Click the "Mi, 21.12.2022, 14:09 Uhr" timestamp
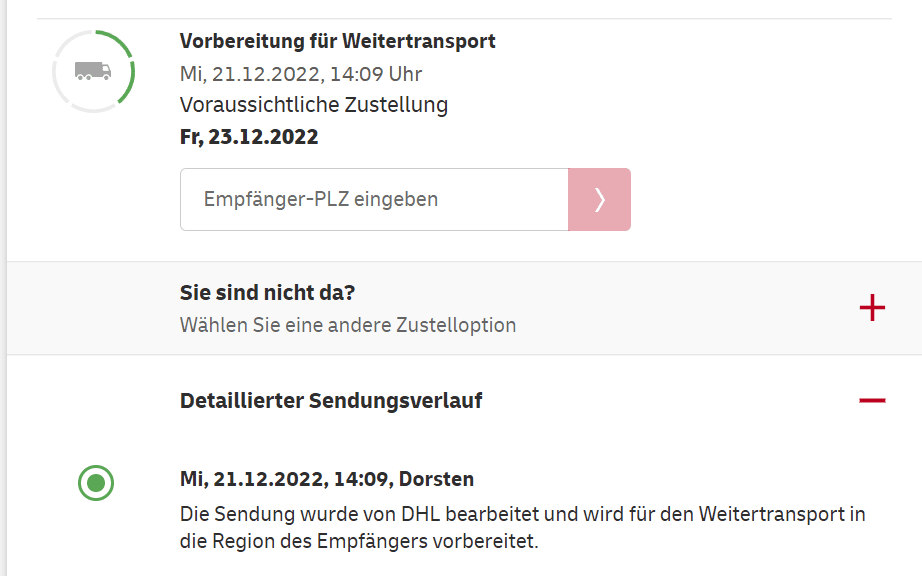 point(301,73)
